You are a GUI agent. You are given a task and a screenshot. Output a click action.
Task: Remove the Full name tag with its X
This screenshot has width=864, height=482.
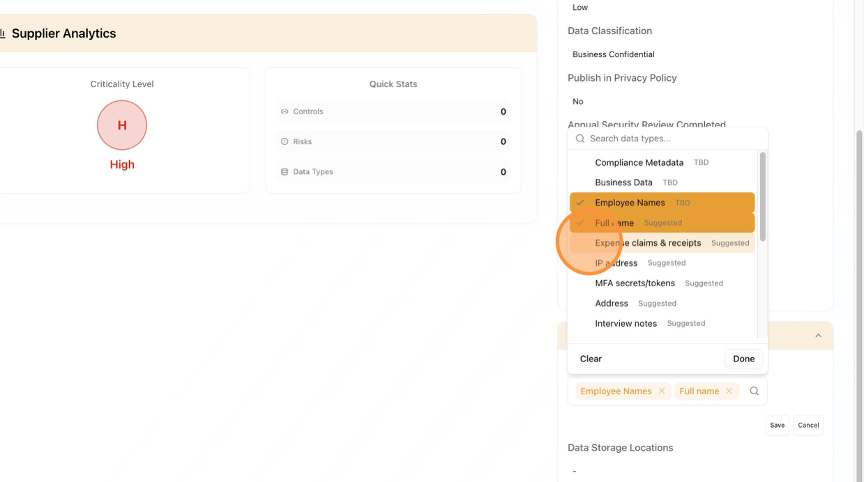tap(729, 391)
